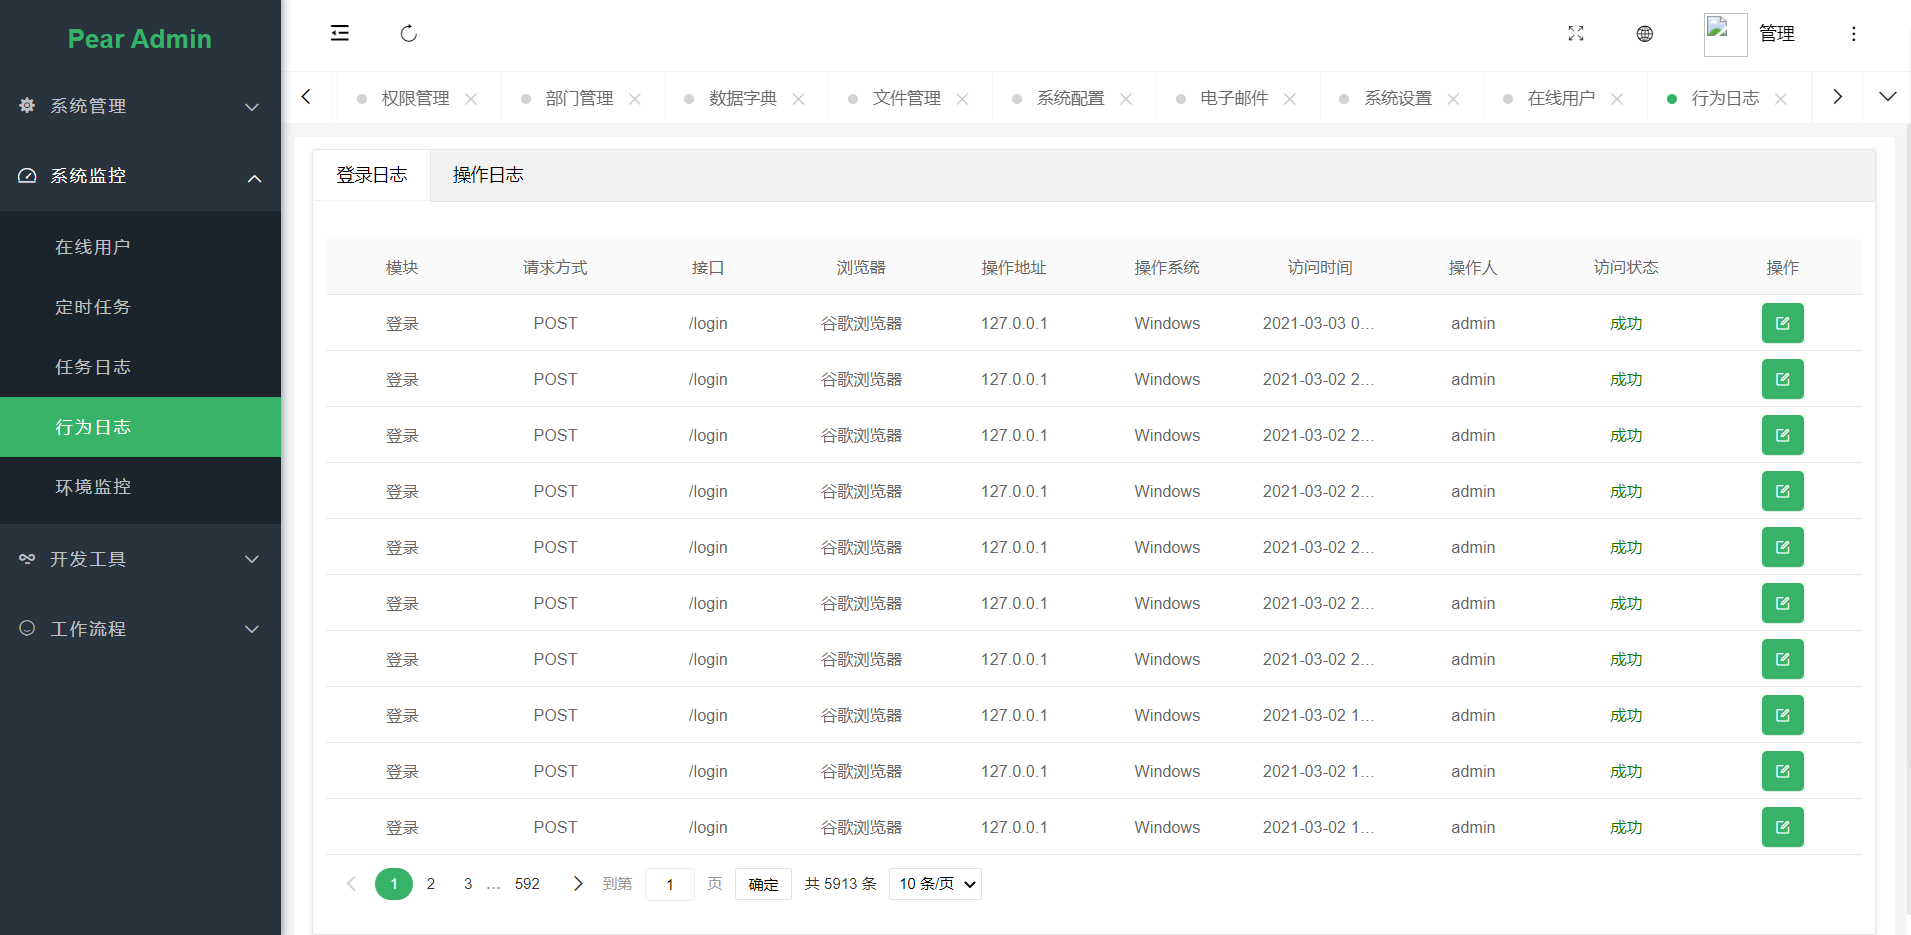Close the 文件管理 tab
The image size is (1911, 935).
(962, 99)
